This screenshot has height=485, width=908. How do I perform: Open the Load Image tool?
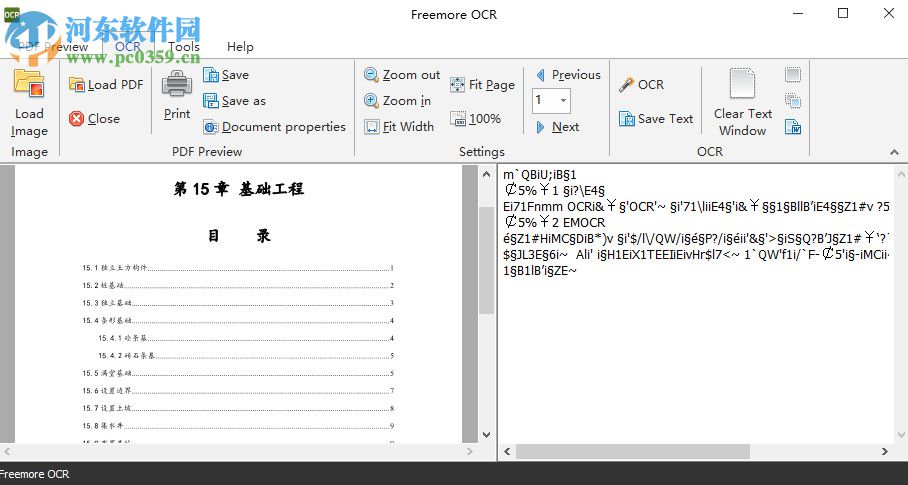click(29, 103)
